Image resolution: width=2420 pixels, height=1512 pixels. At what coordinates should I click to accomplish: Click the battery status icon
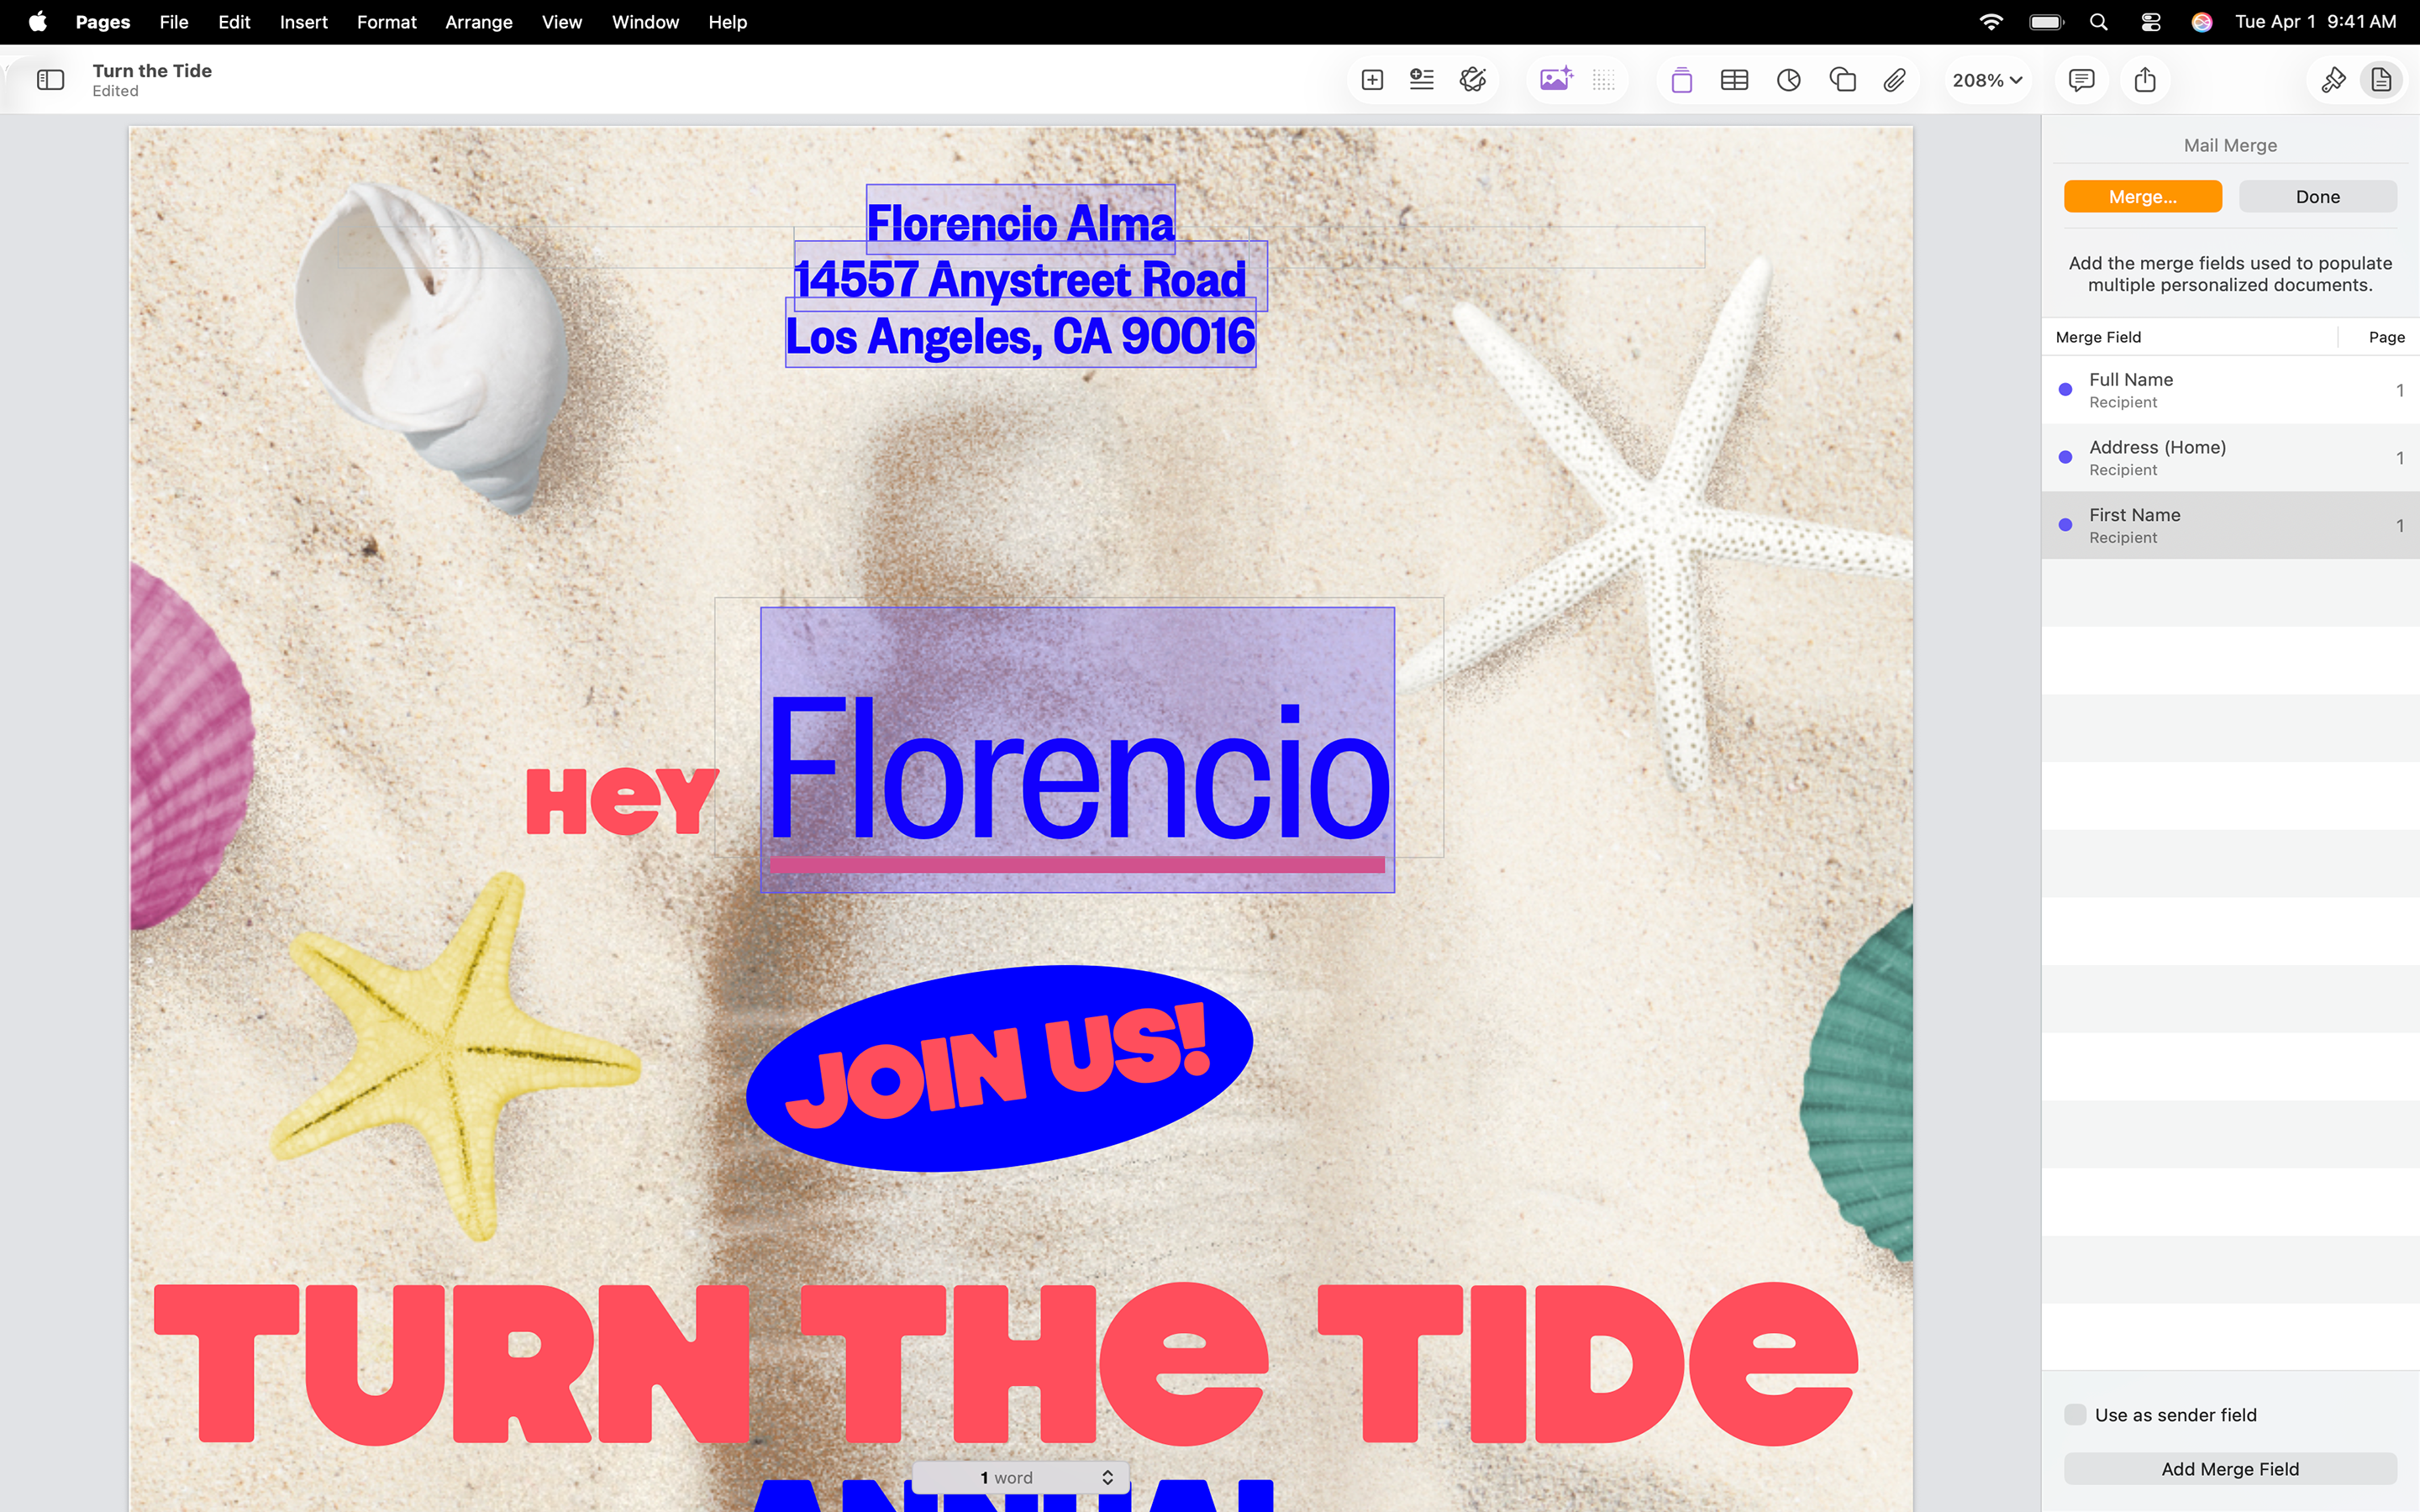click(2046, 22)
